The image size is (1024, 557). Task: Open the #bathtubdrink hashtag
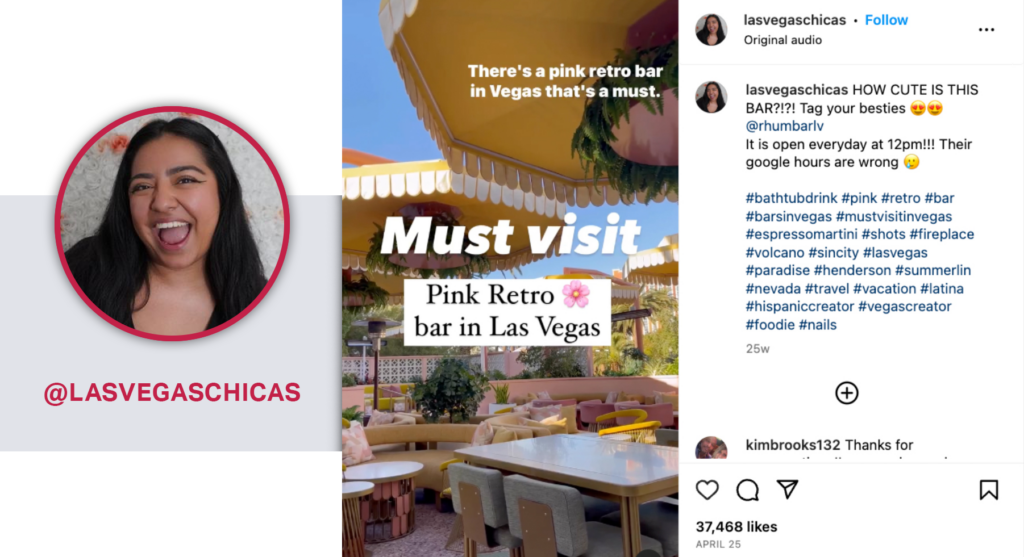coord(791,198)
